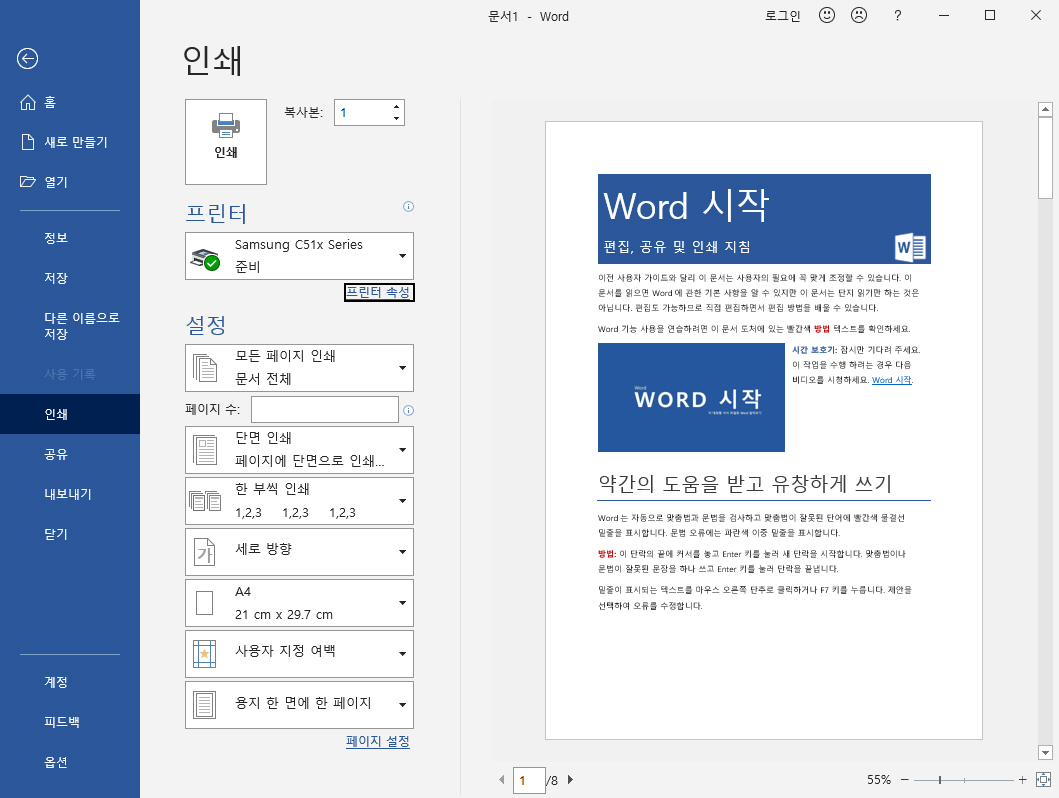The width and height of the screenshot is (1059, 798).
Task: Increase copies with the up spinner arrow
Action: [396, 107]
